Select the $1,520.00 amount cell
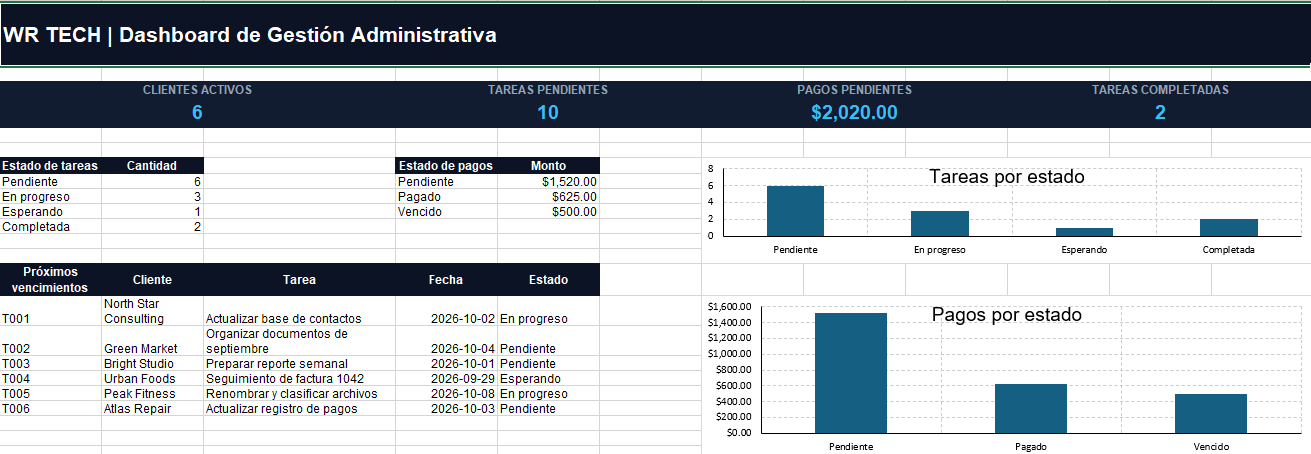This screenshot has height=454, width=1311. pyautogui.click(x=548, y=181)
